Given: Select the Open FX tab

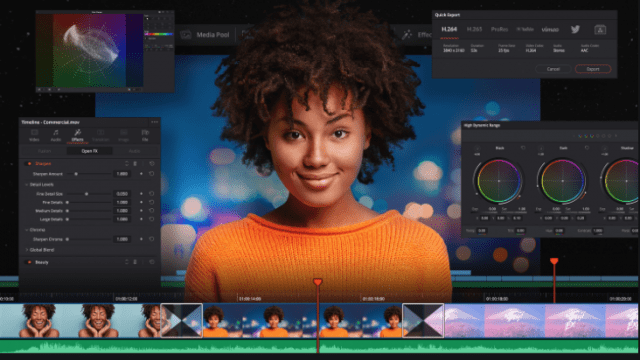Looking at the screenshot, I should coord(89,151).
